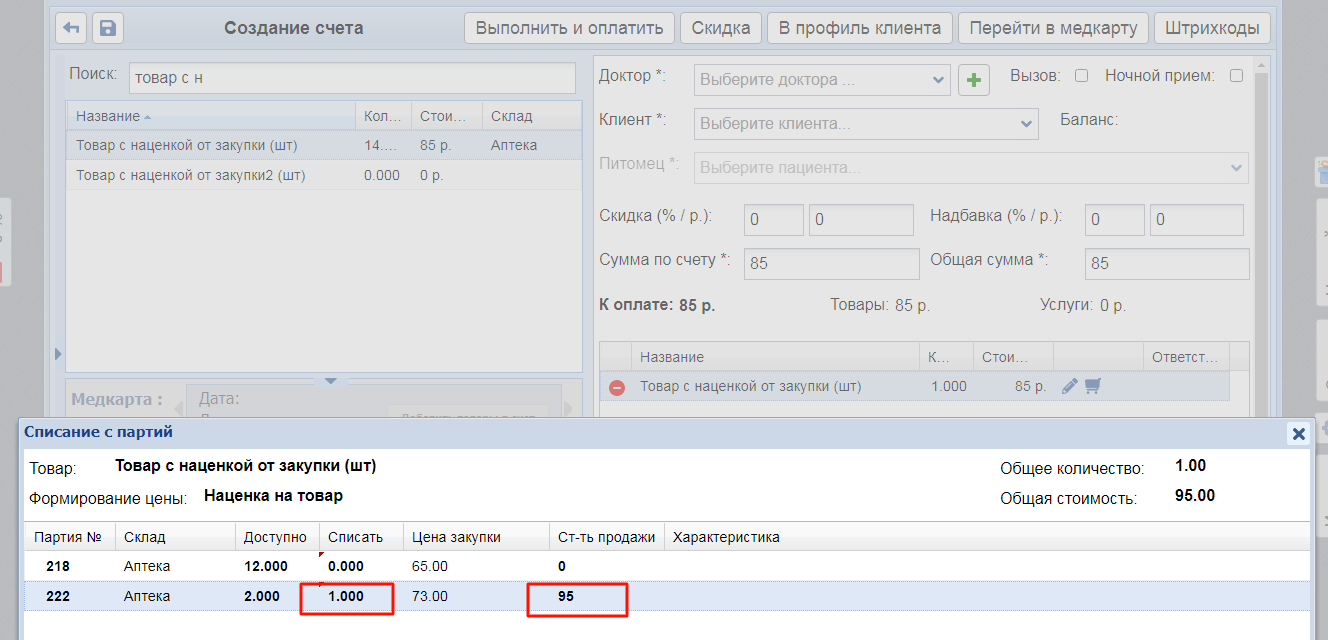The width and height of the screenshot is (1328, 640).
Task: Close the Списание с партий dialog
Action: (x=1298, y=434)
